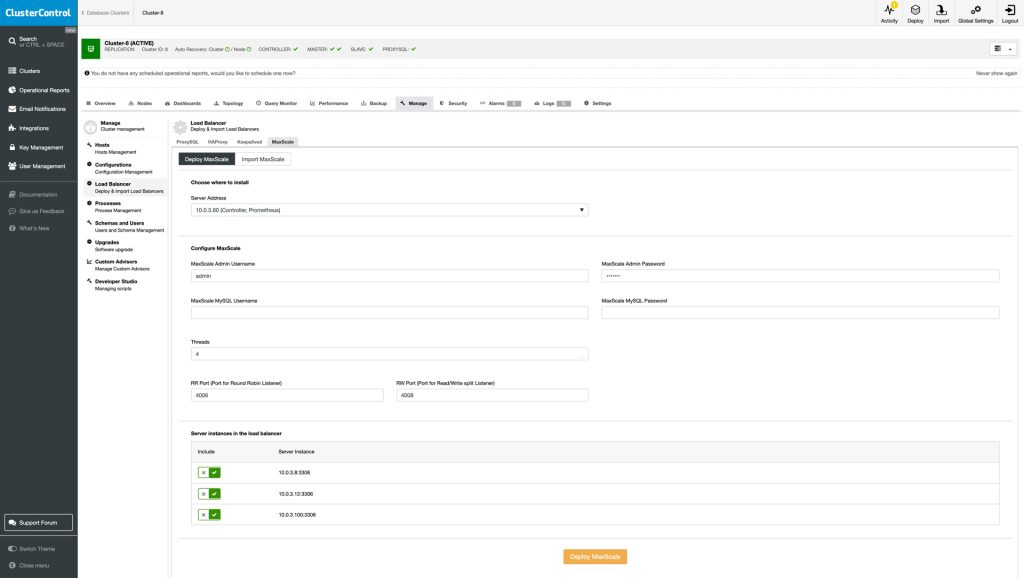Click the Deploy MaxScale button

pos(594,556)
